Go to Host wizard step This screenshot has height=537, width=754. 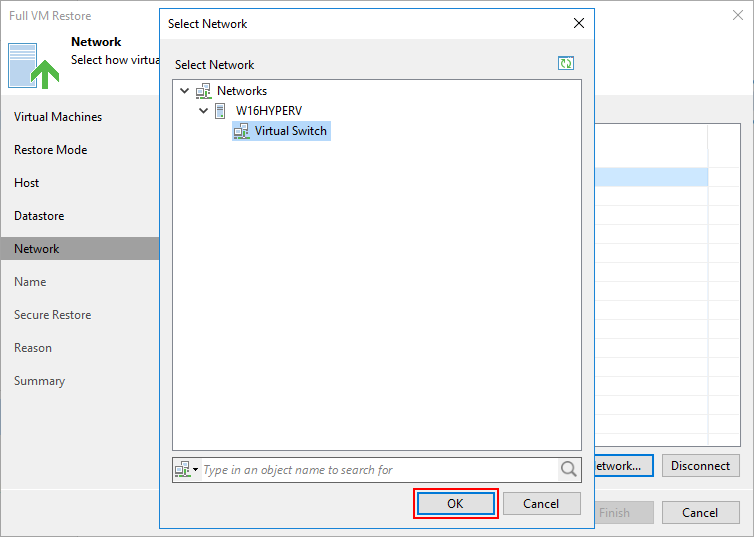click(26, 183)
